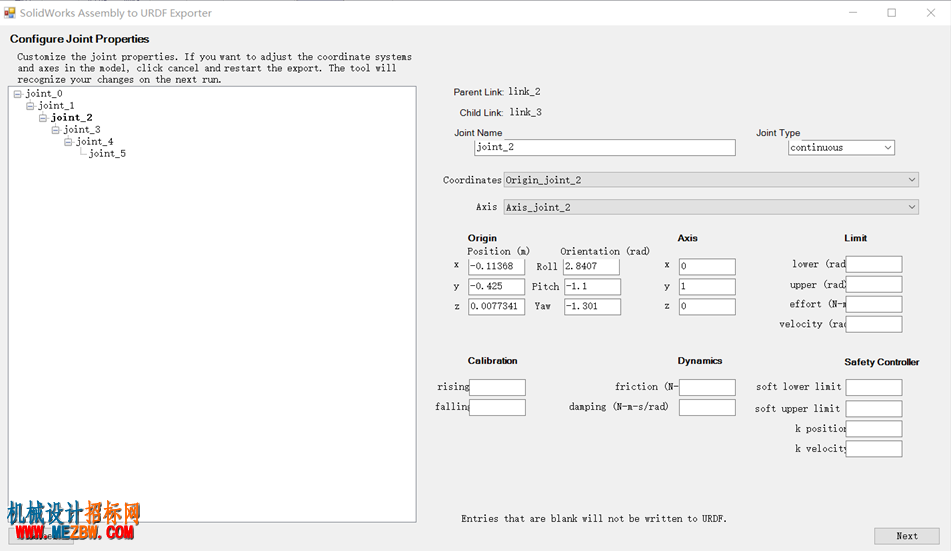
Task: Click the soft upper limit field
Action: [x=874, y=408]
